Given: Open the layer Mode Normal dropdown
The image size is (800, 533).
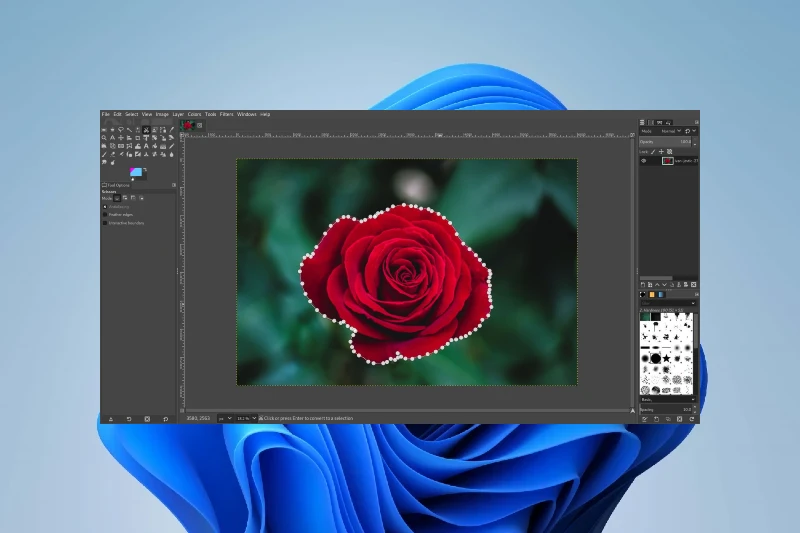Looking at the screenshot, I should tap(661, 131).
